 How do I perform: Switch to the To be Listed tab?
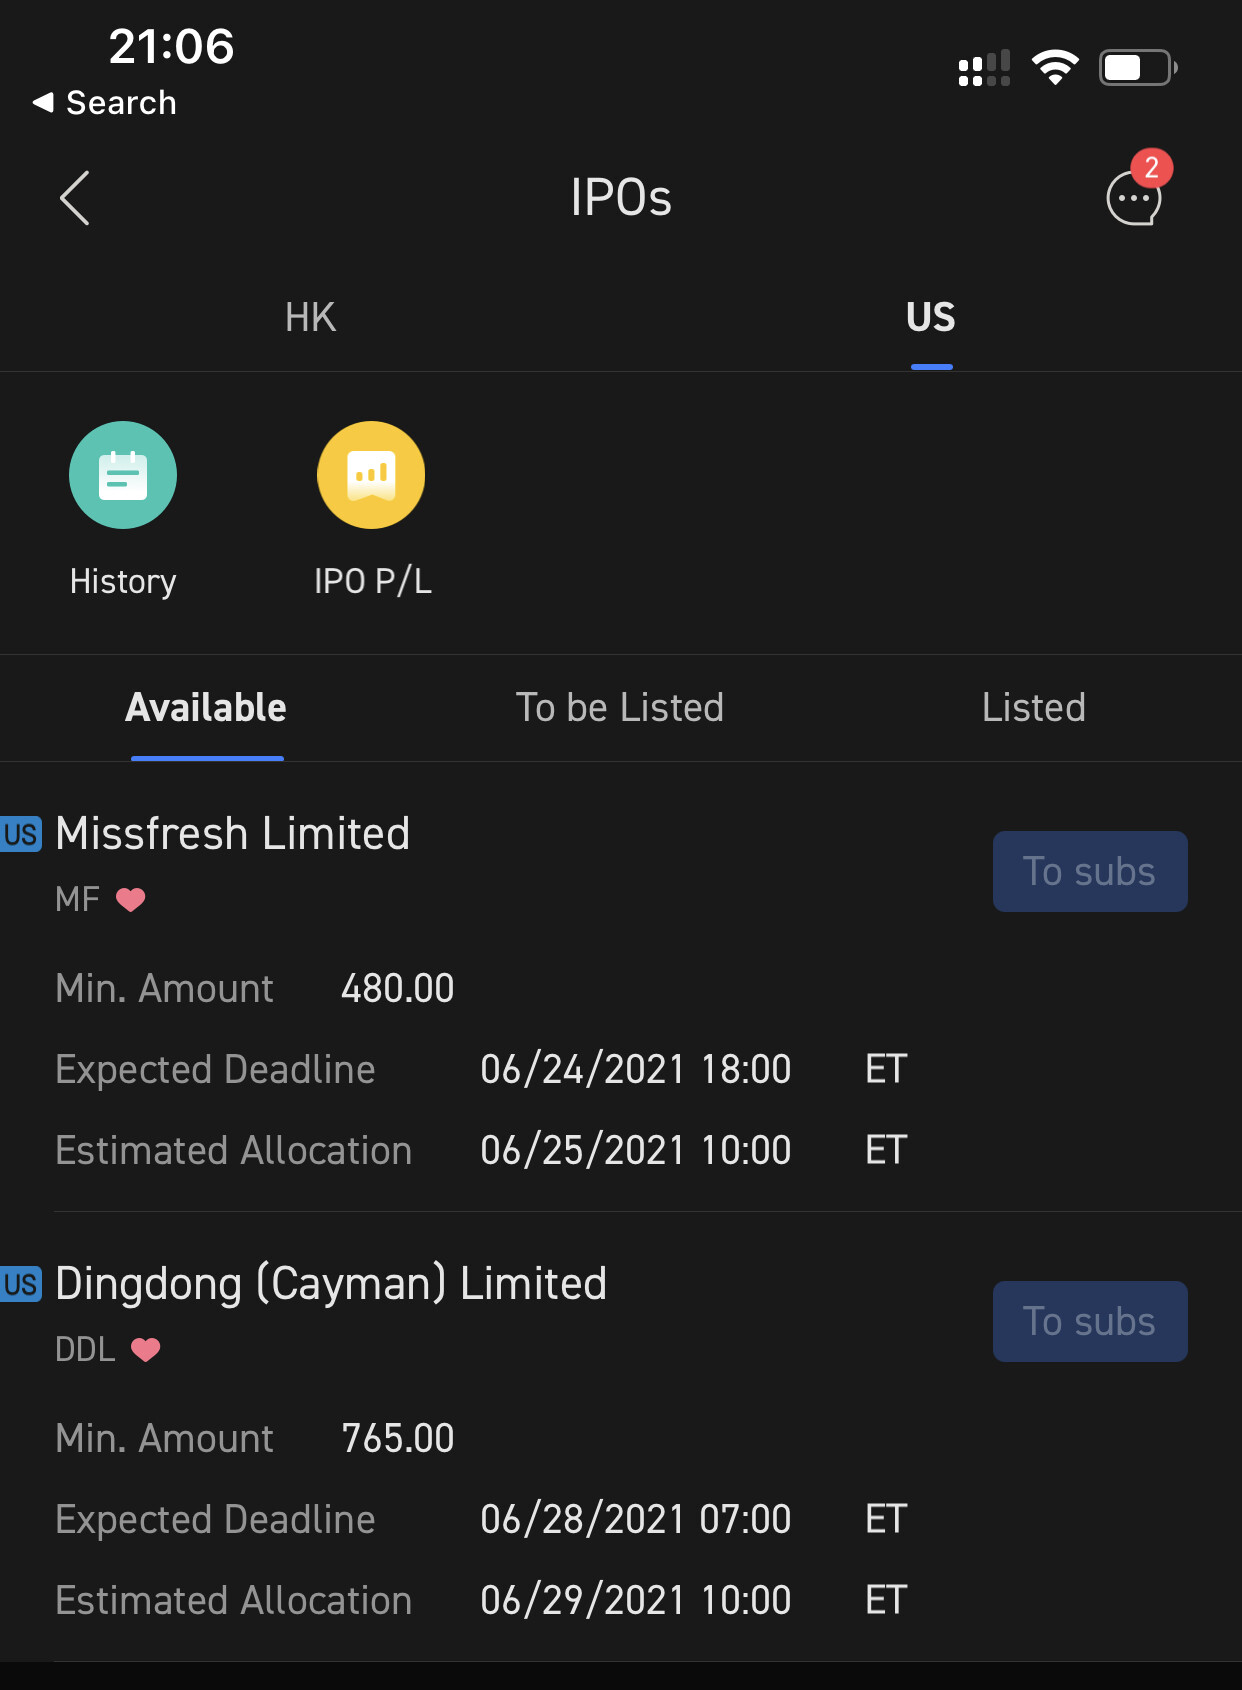tap(619, 708)
